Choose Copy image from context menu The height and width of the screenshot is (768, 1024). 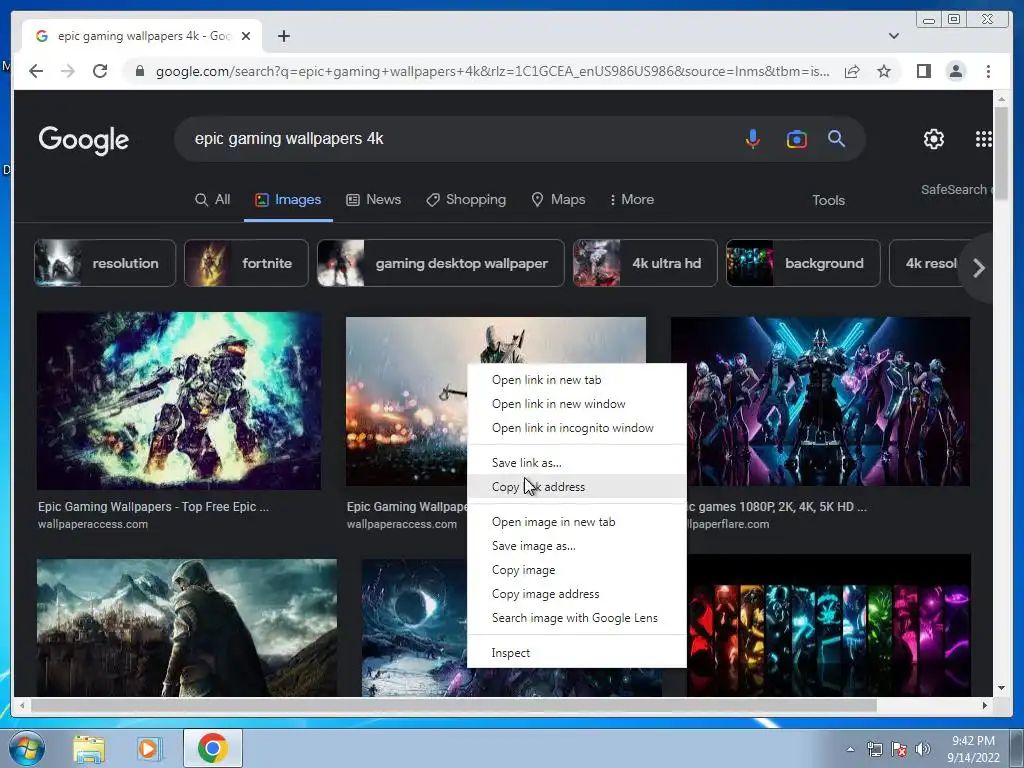click(577, 570)
